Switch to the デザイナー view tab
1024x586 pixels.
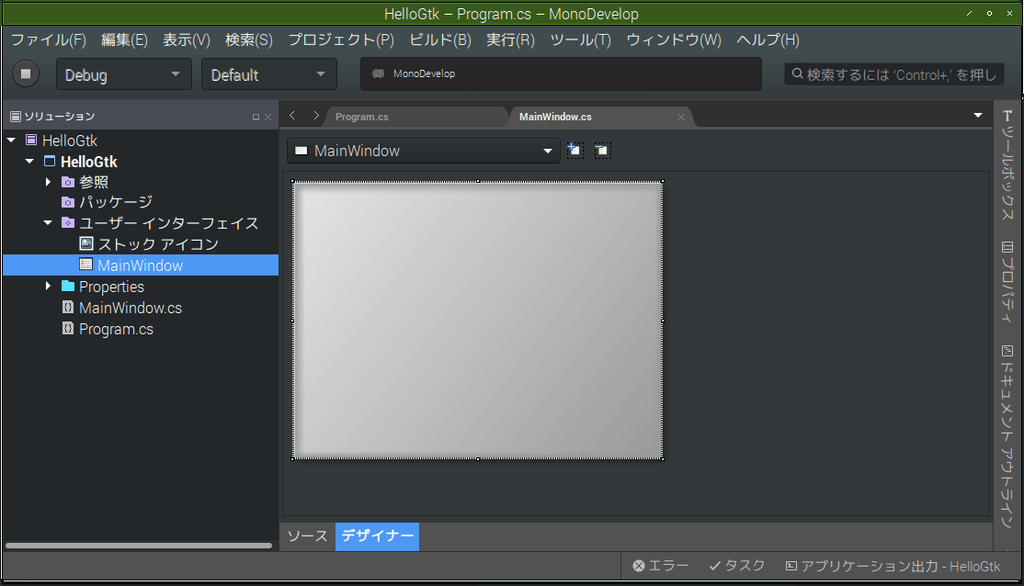tap(377, 536)
